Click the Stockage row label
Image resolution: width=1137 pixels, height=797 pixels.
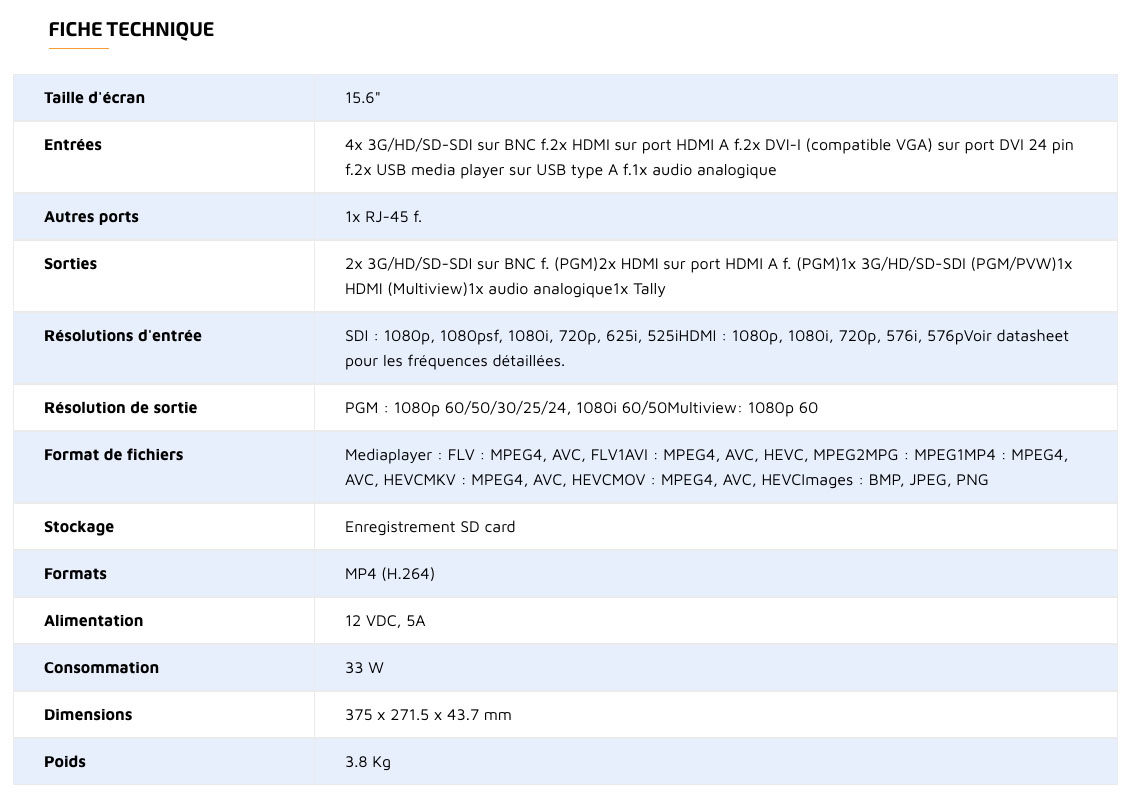pyautogui.click(x=79, y=527)
